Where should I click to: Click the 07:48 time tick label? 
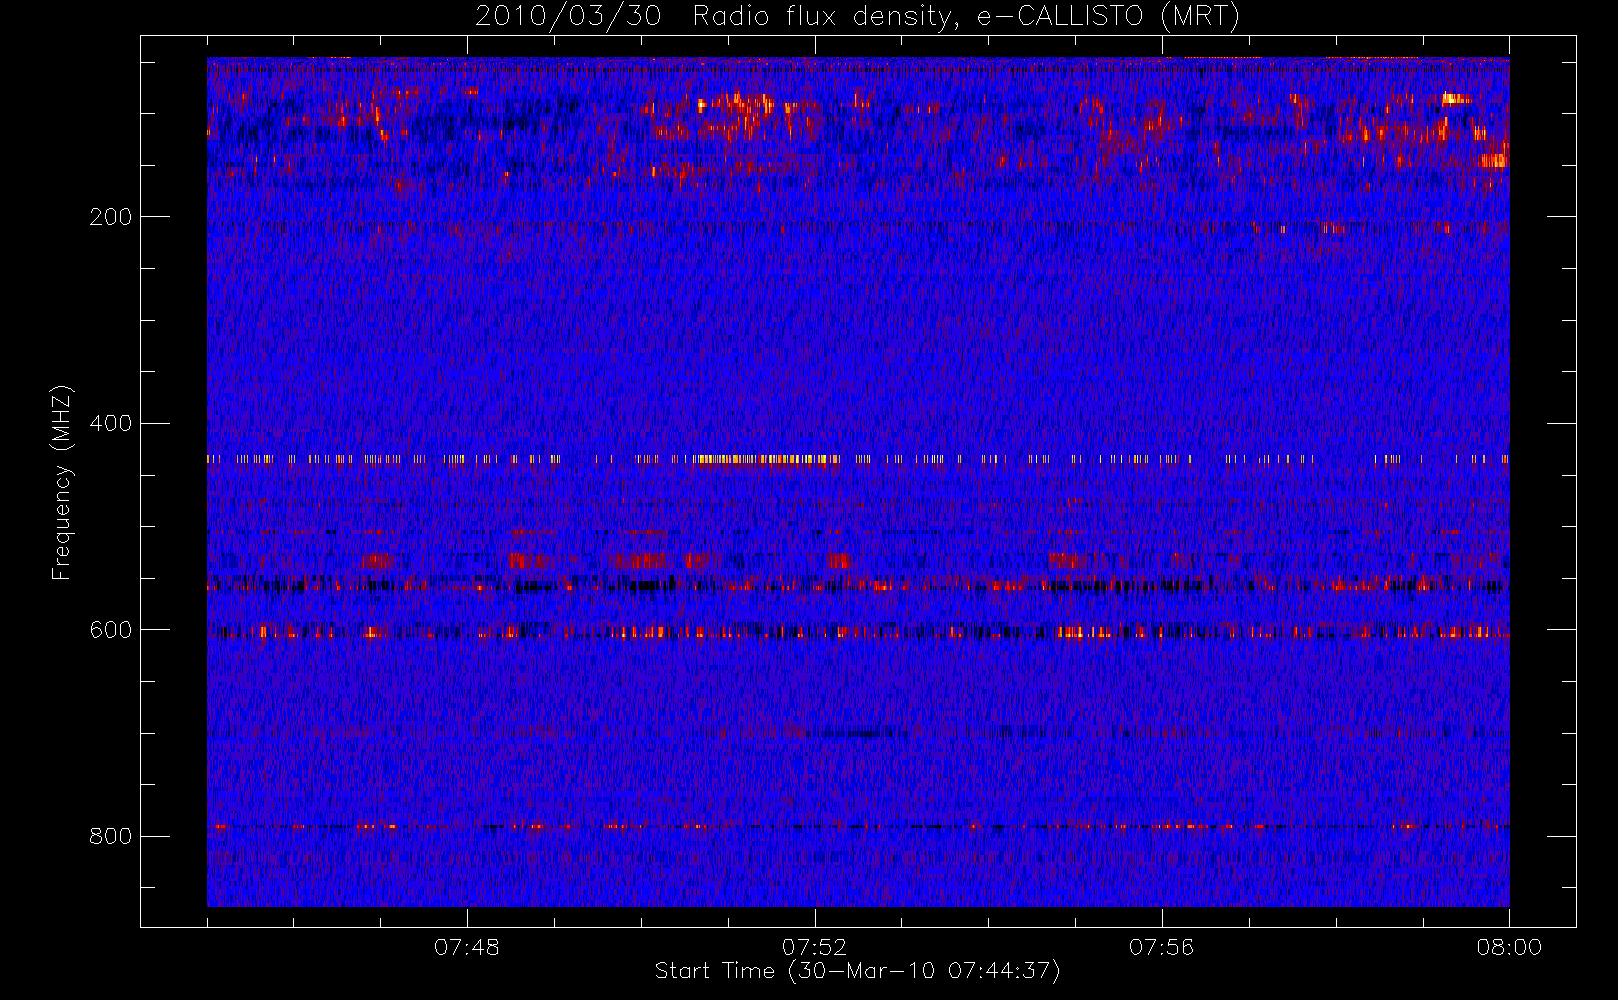coord(467,947)
